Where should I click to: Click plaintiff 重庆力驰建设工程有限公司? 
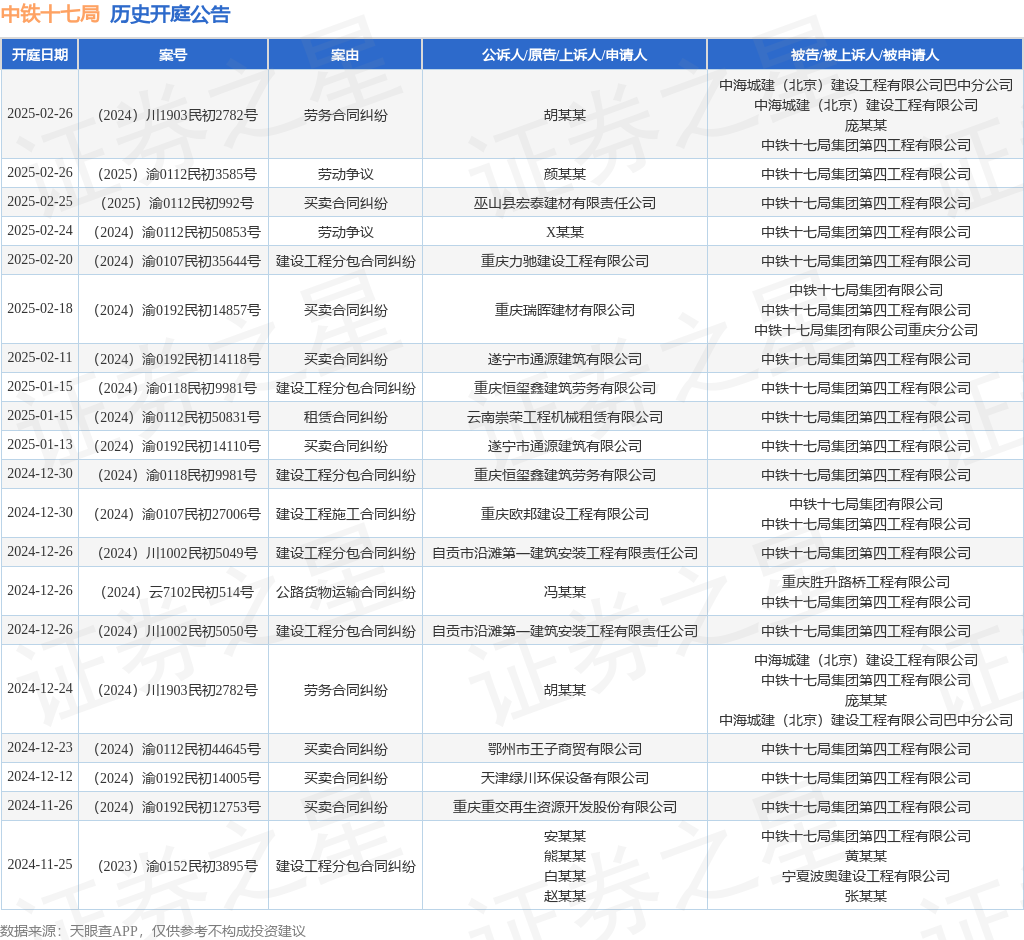565,261
